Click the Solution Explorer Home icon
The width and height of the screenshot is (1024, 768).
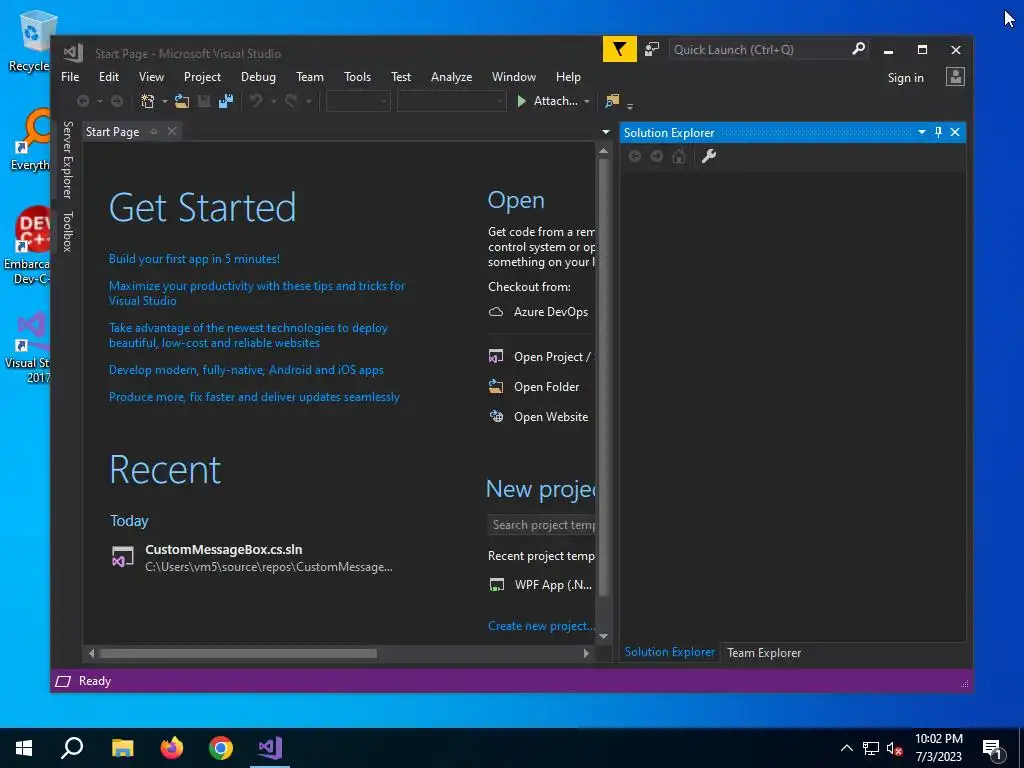(x=679, y=156)
